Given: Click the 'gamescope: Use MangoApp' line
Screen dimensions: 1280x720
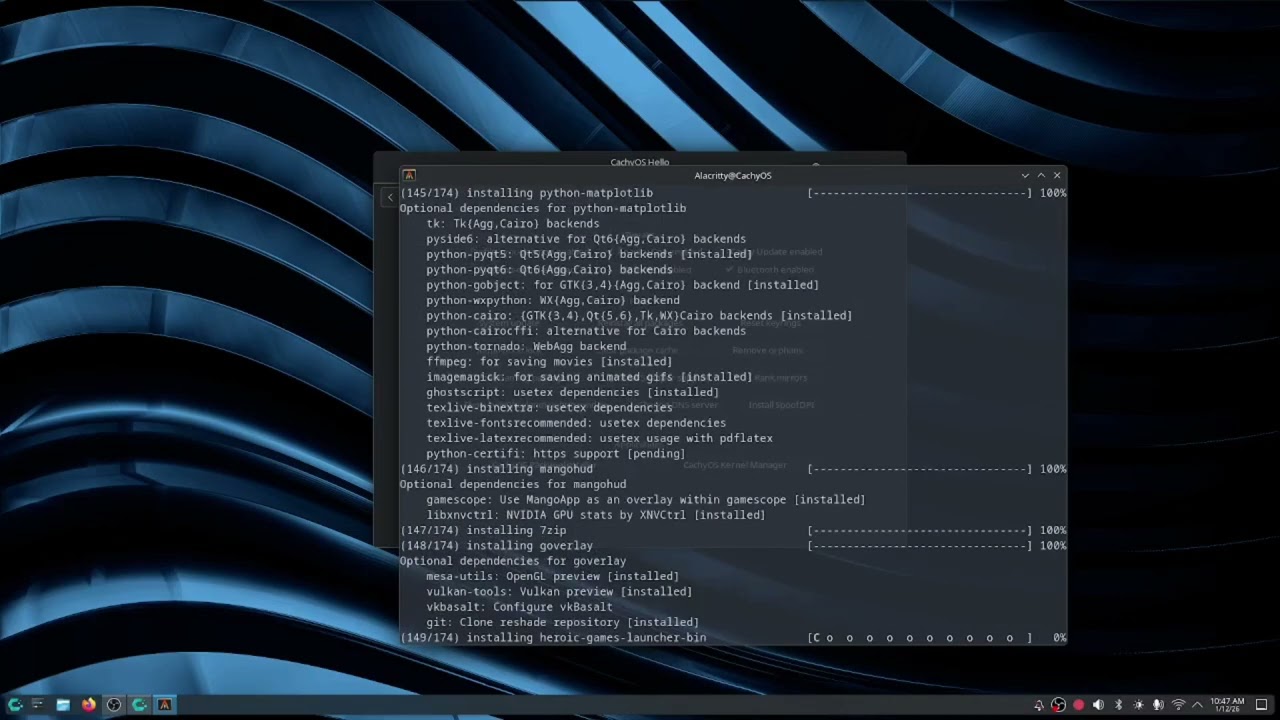Looking at the screenshot, I should pos(646,500).
